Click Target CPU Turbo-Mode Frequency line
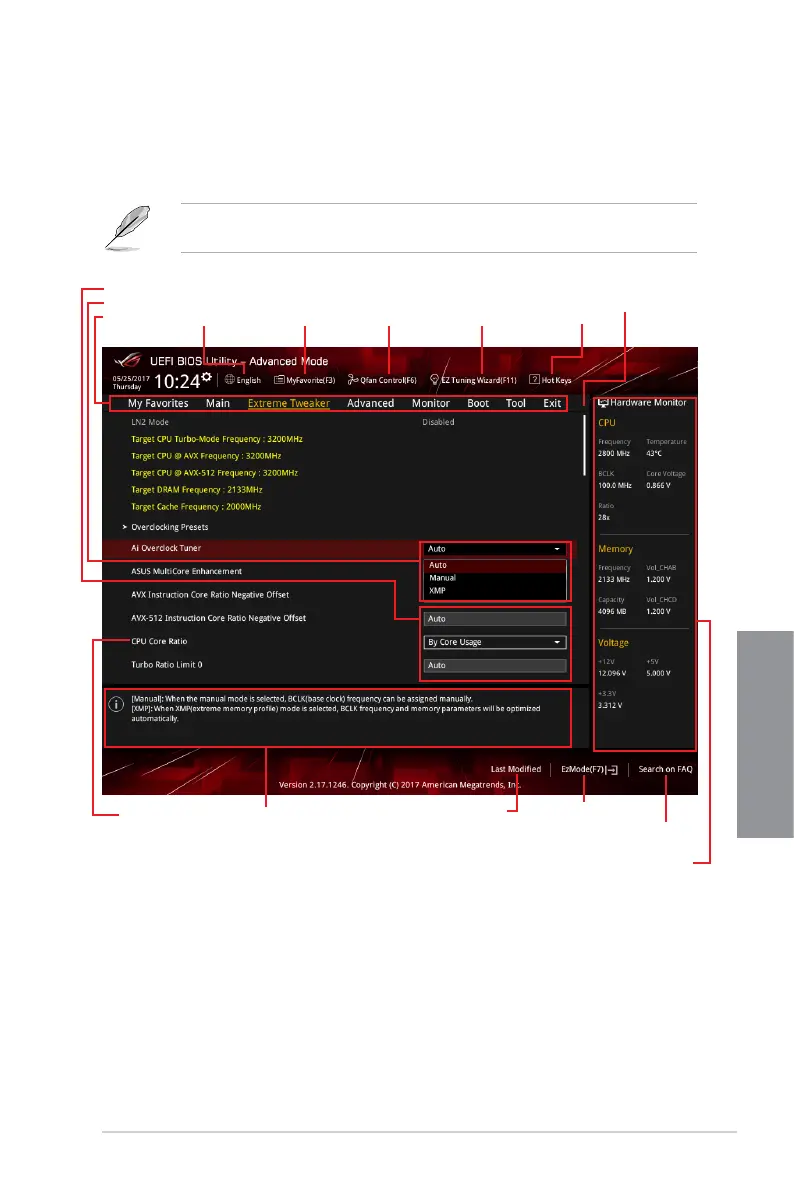The height and width of the screenshot is (1196, 794). click(x=217, y=439)
